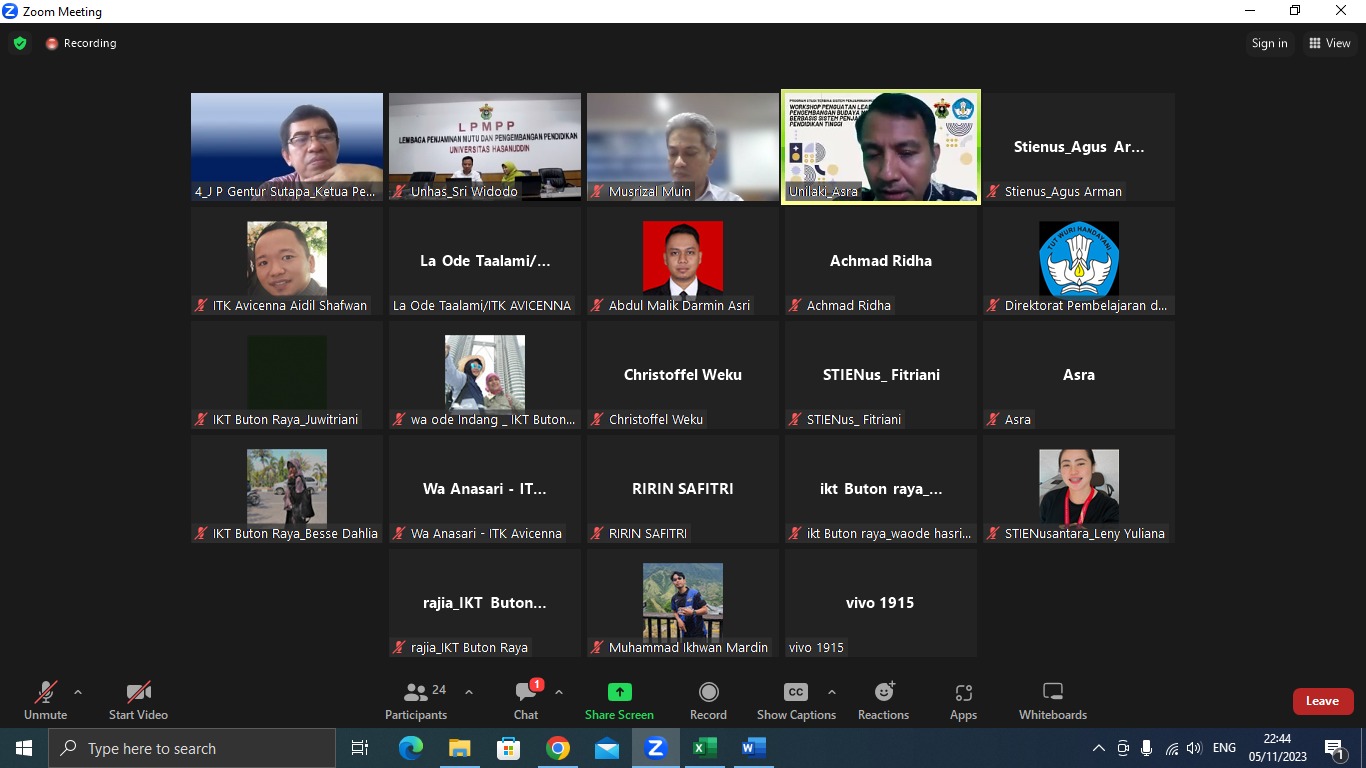
Task: Click the green Share Screen icon
Action: point(619,692)
